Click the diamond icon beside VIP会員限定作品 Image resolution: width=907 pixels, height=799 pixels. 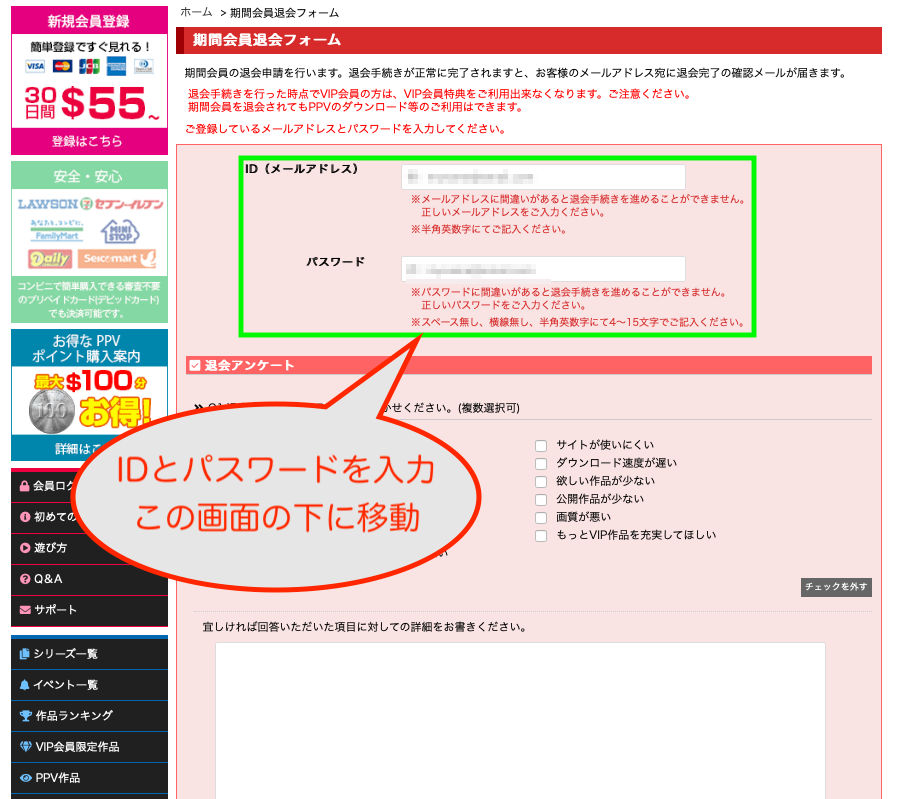25,747
